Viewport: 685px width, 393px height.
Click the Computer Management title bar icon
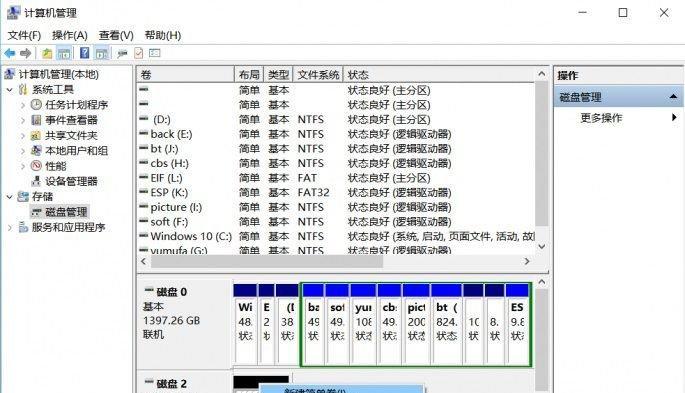tap(14, 12)
